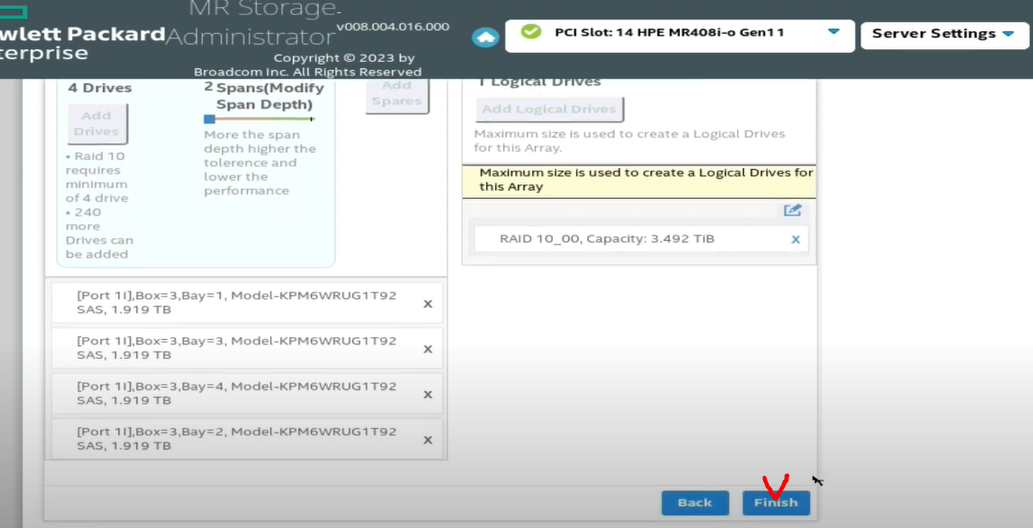Viewport: 1033px width, 528px height.
Task: Click the yellow maximum size notice banner
Action: coord(639,181)
